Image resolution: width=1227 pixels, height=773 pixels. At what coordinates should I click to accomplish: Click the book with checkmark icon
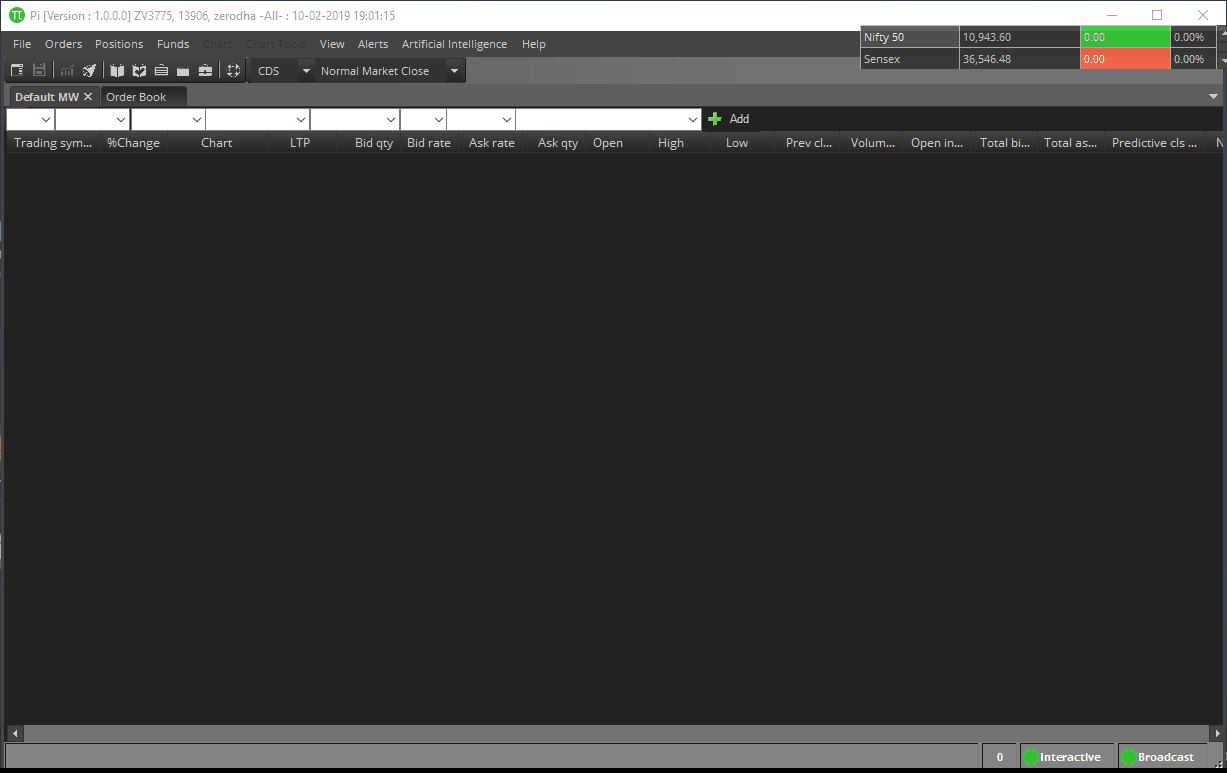(x=139, y=71)
